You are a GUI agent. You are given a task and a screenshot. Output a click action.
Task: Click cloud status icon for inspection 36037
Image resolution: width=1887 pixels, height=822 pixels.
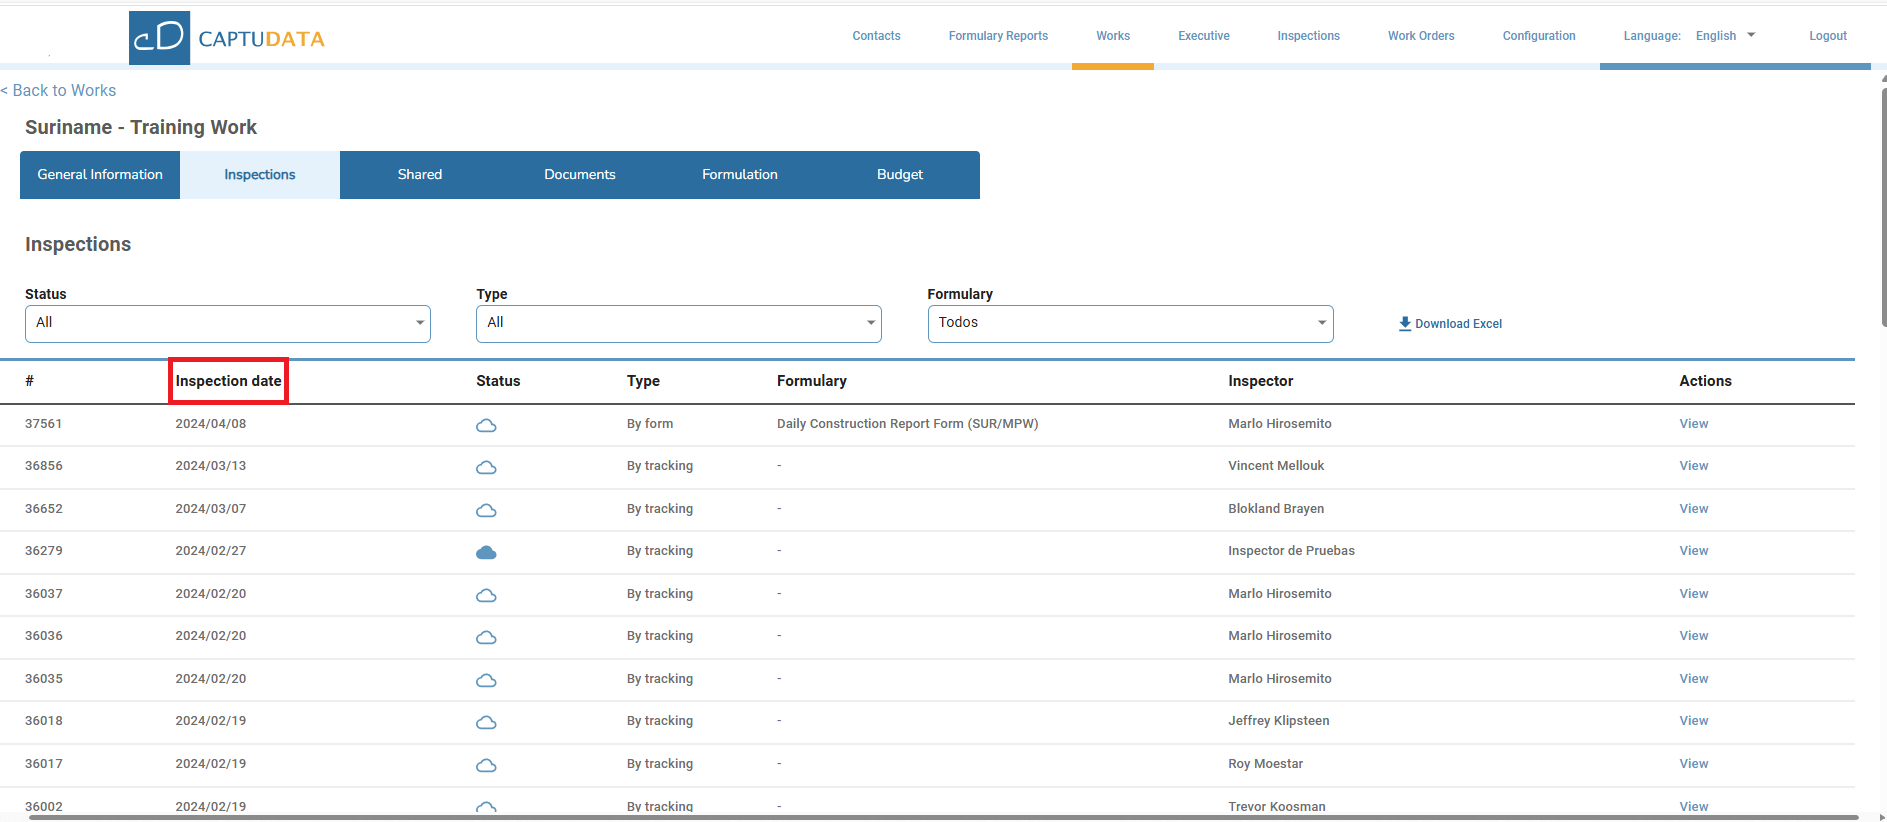click(486, 595)
